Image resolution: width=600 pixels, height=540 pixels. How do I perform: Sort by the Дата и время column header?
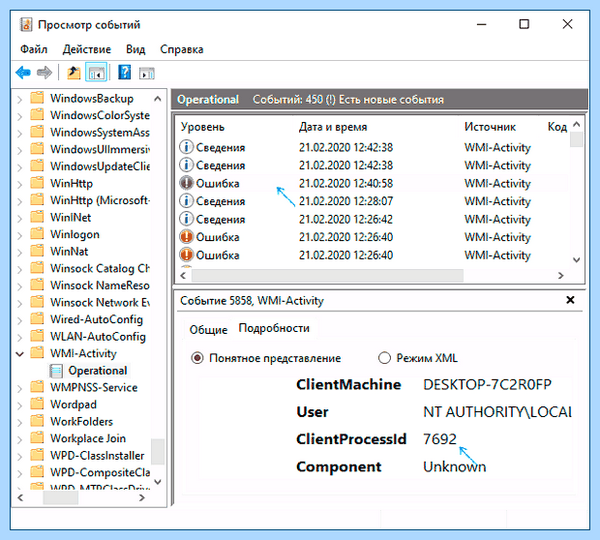(x=333, y=127)
